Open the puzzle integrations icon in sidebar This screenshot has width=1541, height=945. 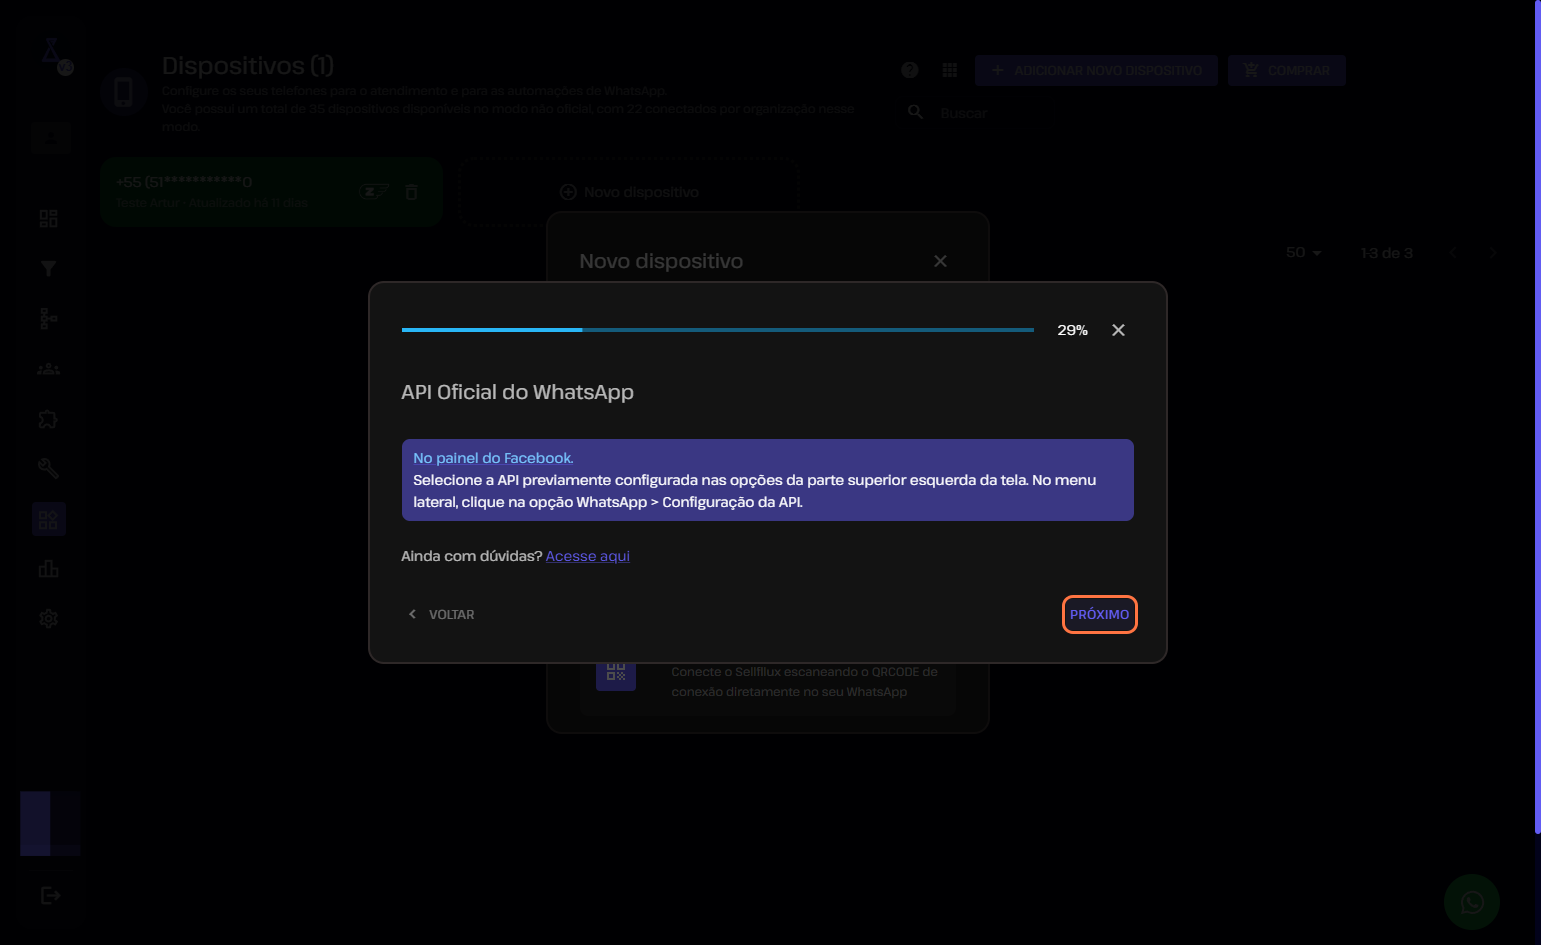click(x=48, y=419)
